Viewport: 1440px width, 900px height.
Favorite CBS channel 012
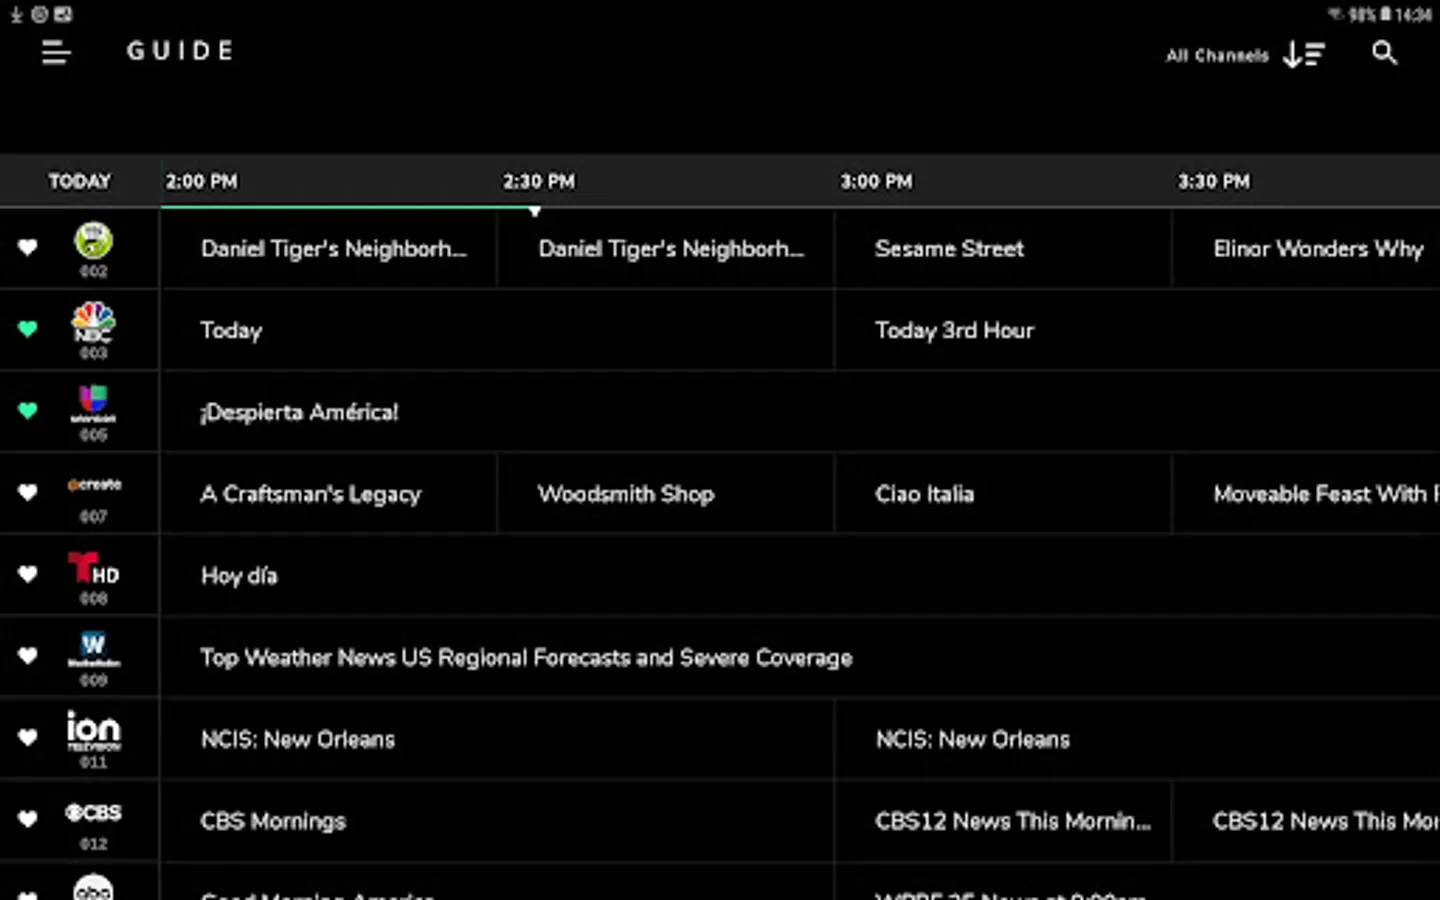click(27, 820)
